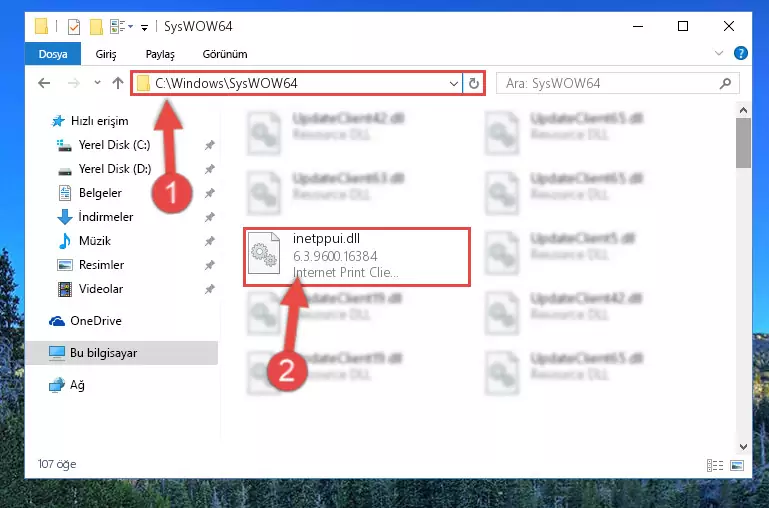The image size is (769, 508).
Task: Open recent locations dropdown arrow
Action: (98, 82)
